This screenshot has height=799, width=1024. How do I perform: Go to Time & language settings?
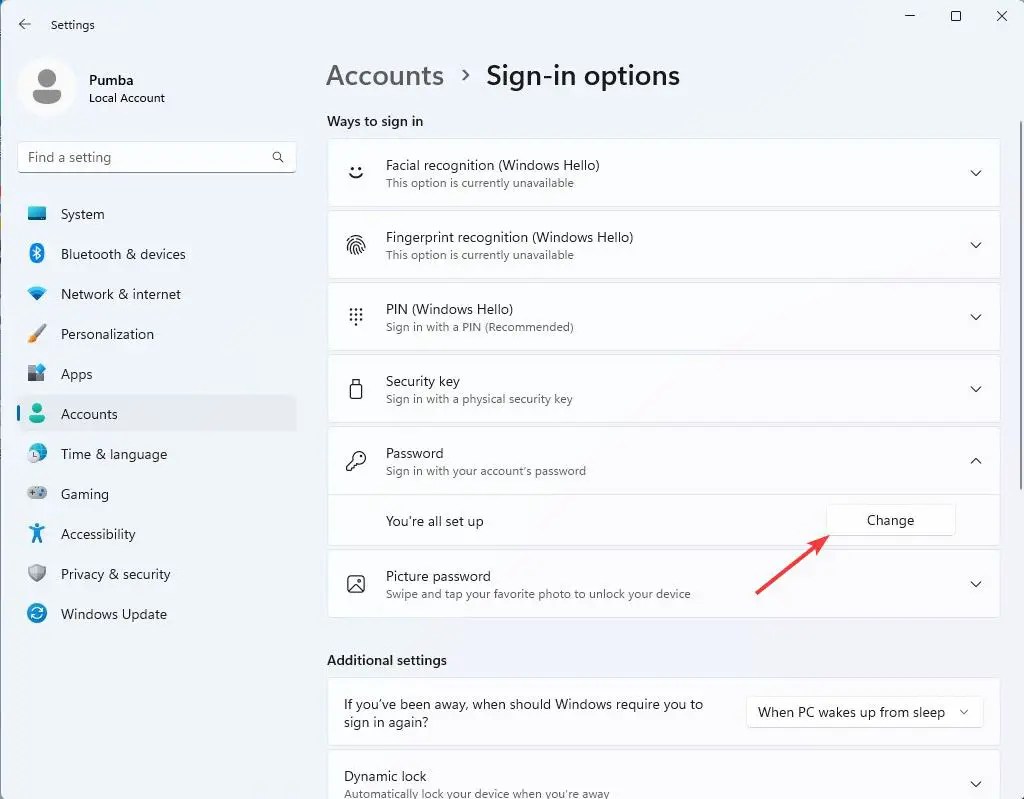(x=113, y=454)
